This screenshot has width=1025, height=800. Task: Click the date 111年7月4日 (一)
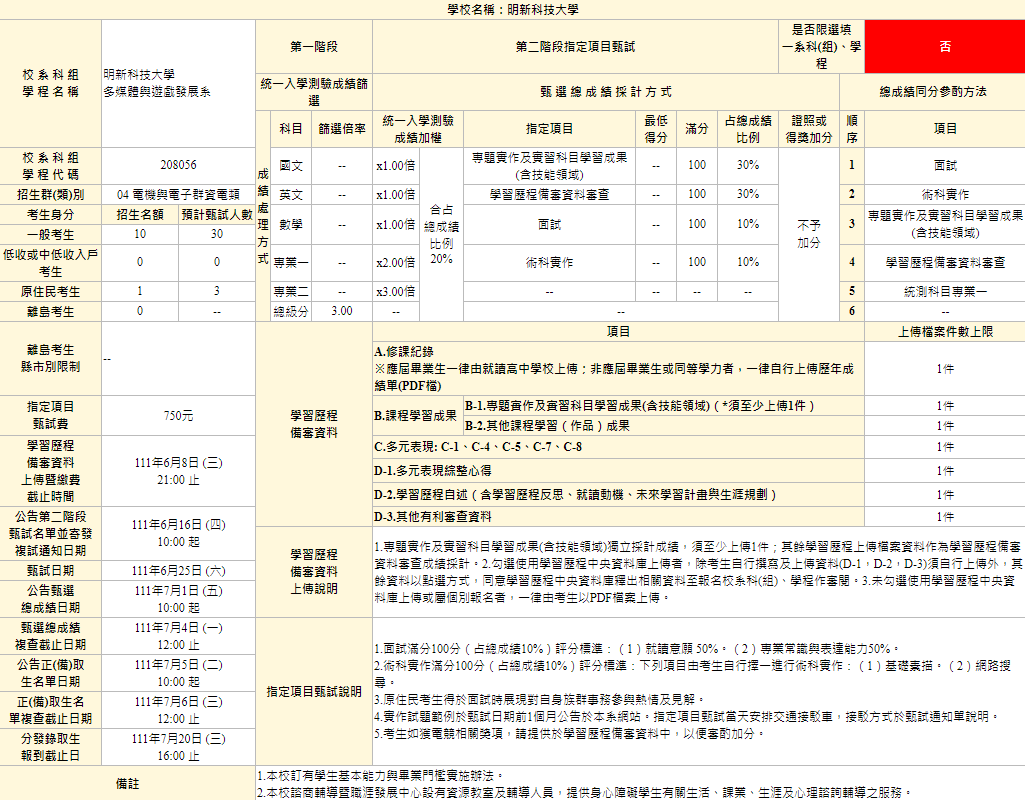point(178,628)
